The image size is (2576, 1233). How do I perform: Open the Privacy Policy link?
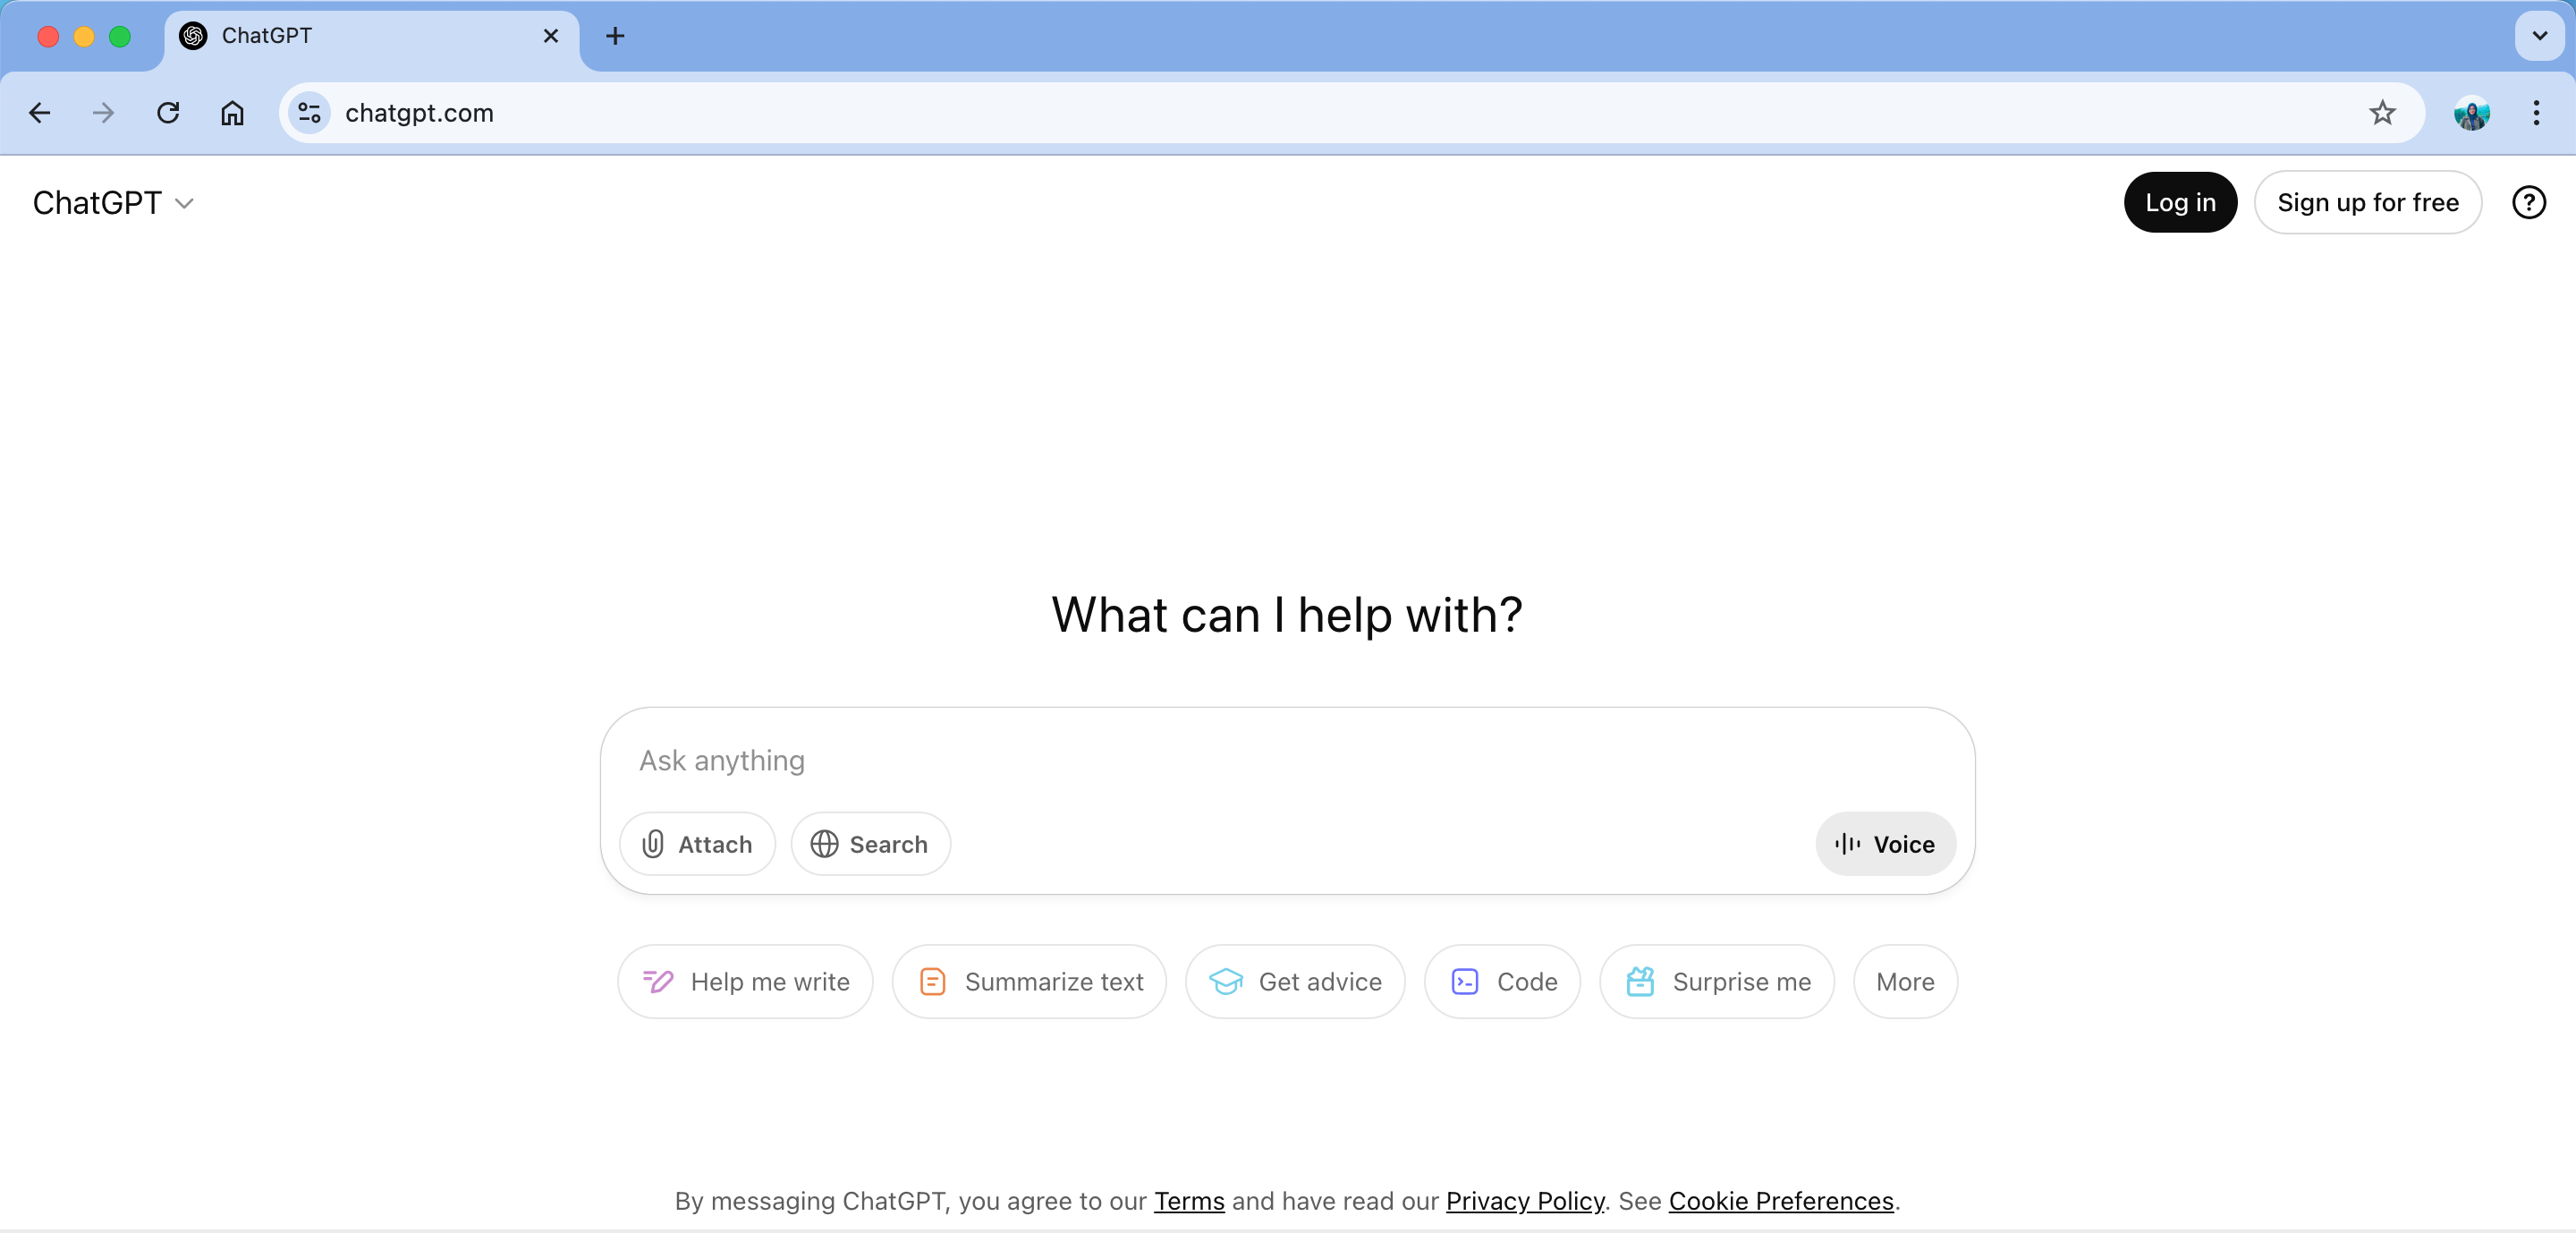point(1525,1201)
